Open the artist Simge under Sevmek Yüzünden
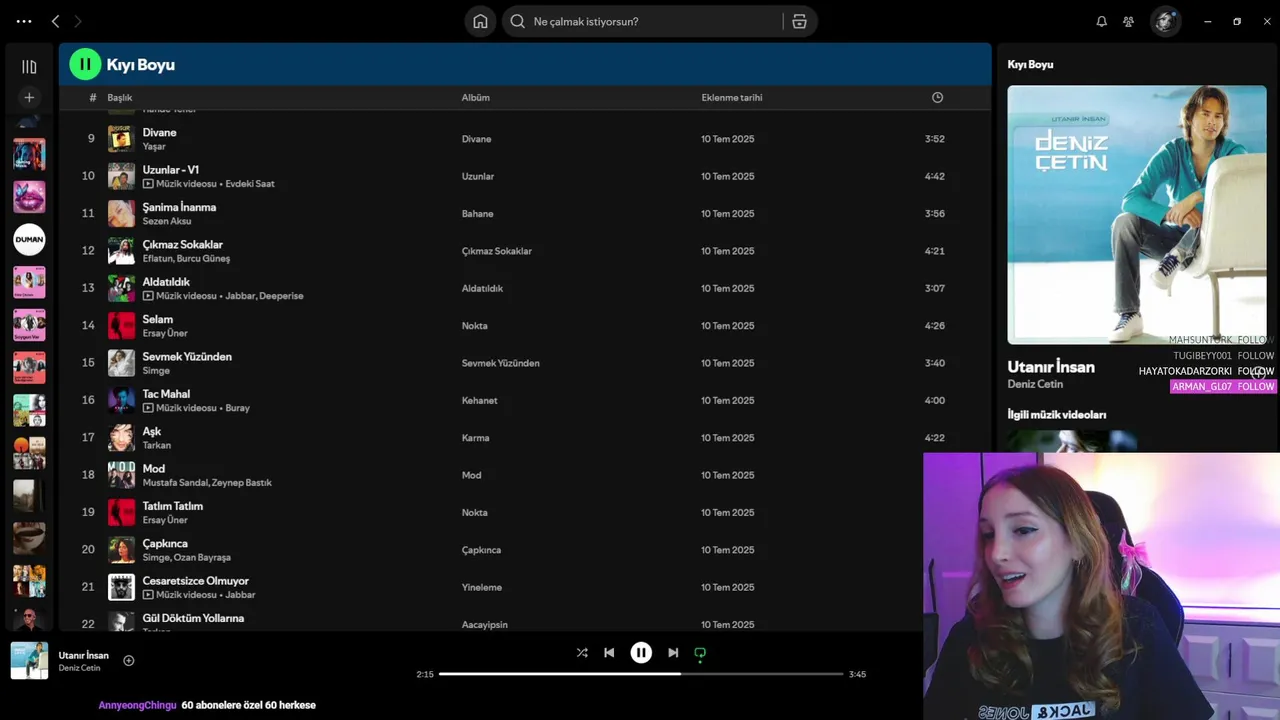The image size is (1280, 720). [x=156, y=371]
